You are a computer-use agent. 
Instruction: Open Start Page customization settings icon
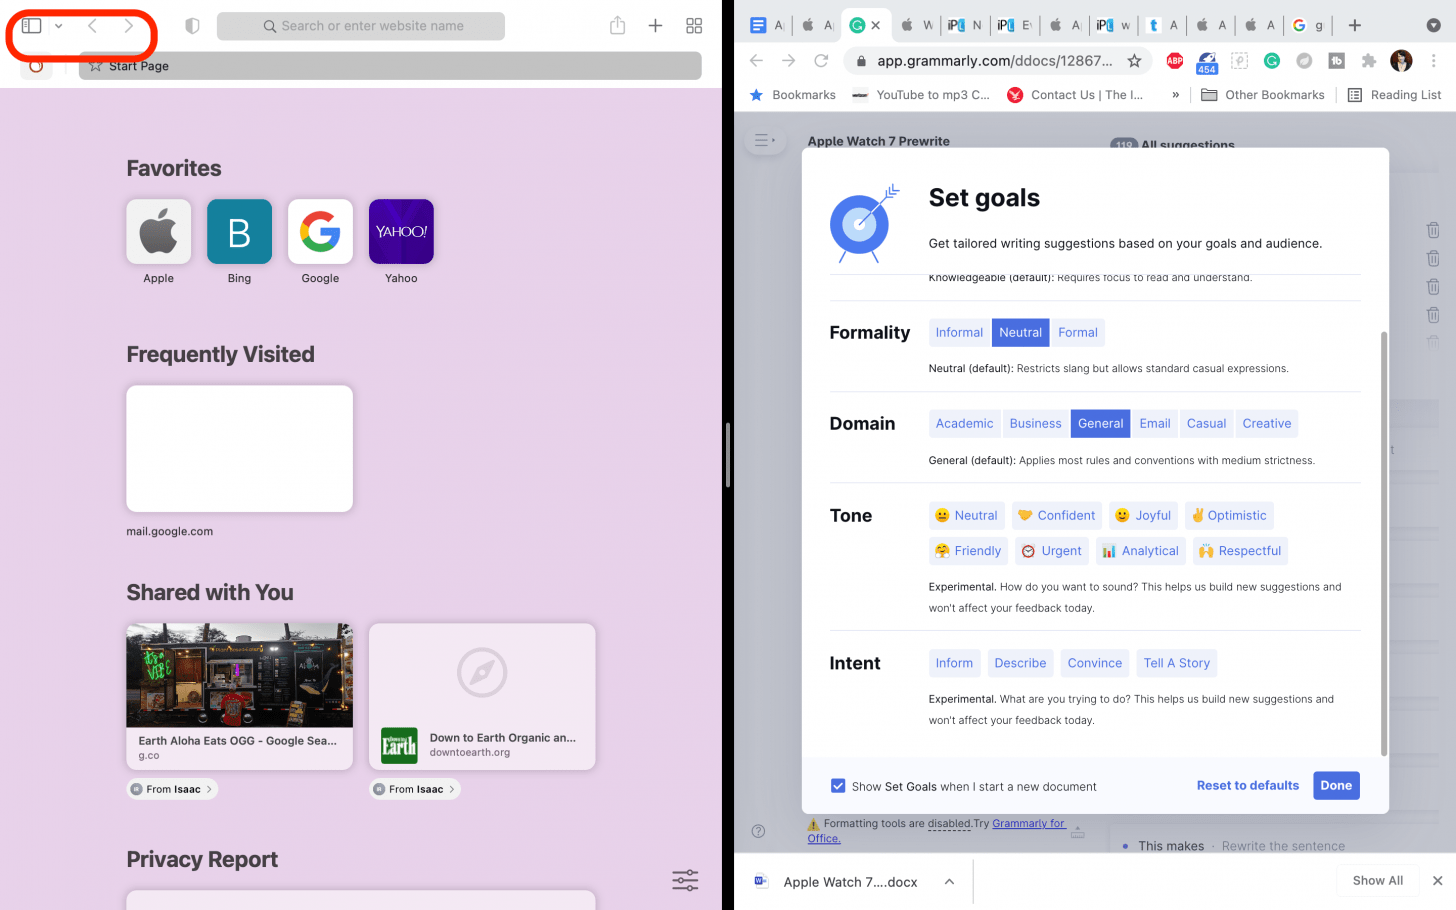685,880
